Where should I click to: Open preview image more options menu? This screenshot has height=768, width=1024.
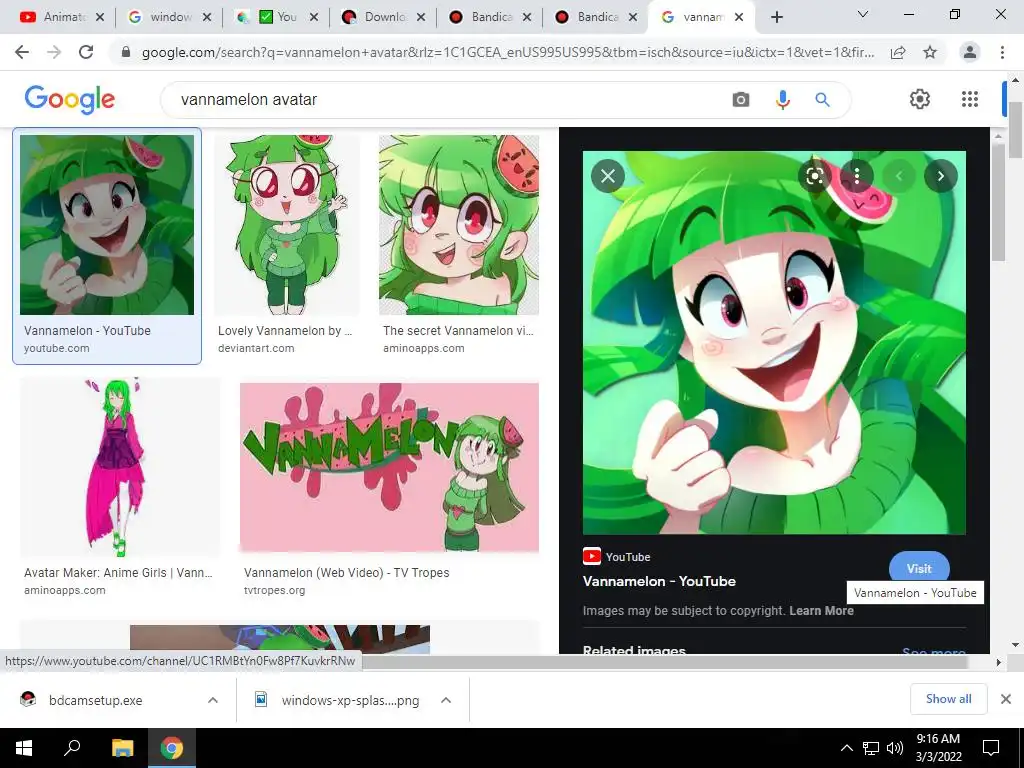click(857, 176)
